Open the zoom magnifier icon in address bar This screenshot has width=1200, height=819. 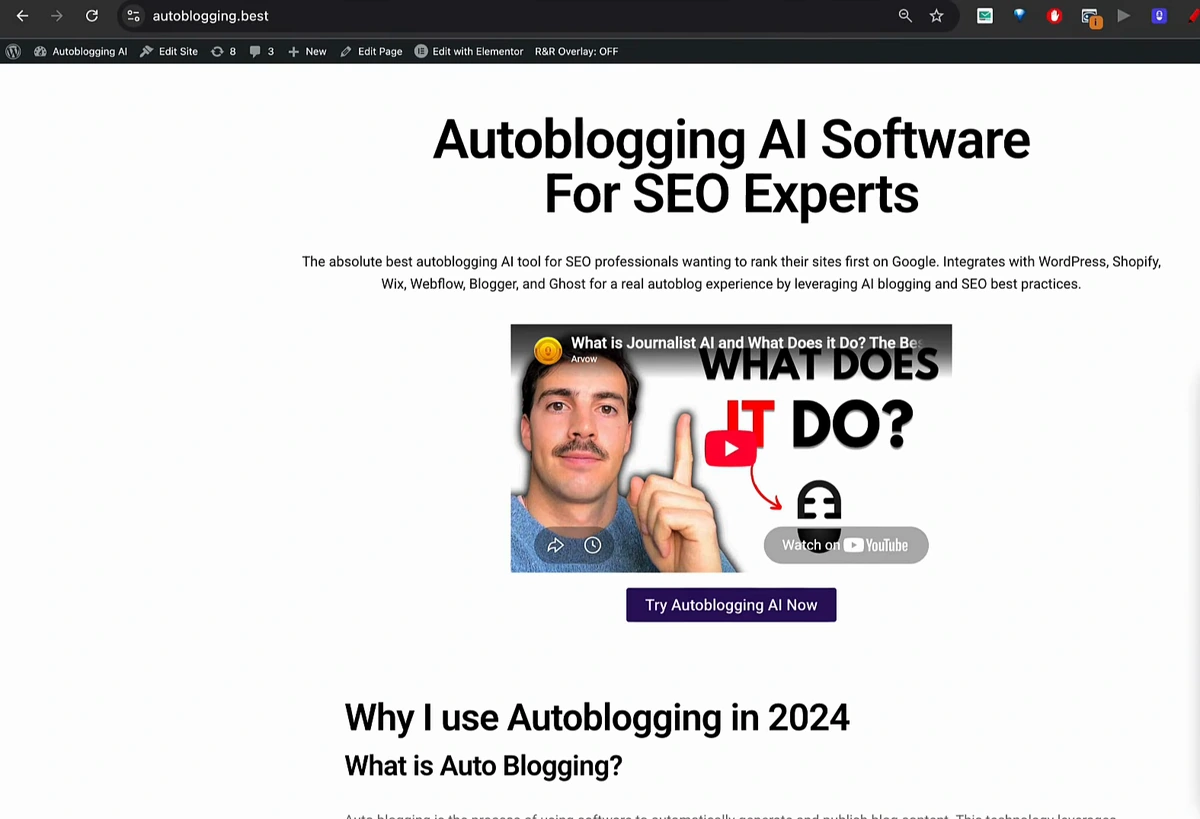(x=905, y=16)
